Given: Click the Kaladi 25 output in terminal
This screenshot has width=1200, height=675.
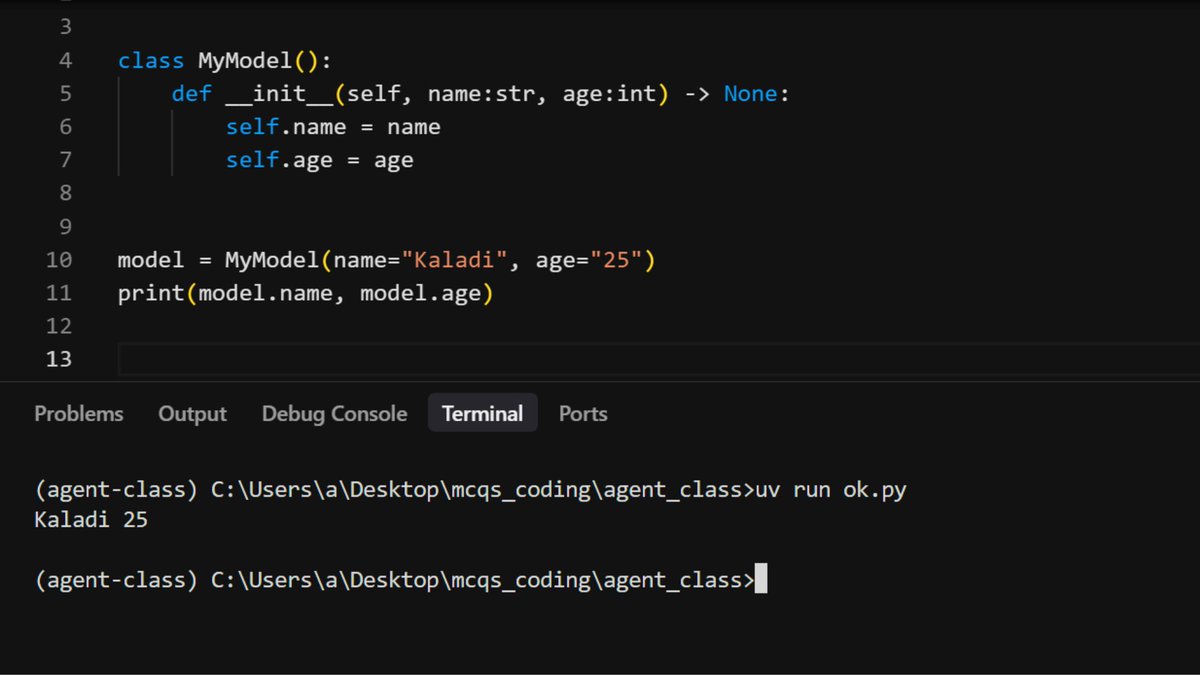Looking at the screenshot, I should pyautogui.click(x=91, y=519).
